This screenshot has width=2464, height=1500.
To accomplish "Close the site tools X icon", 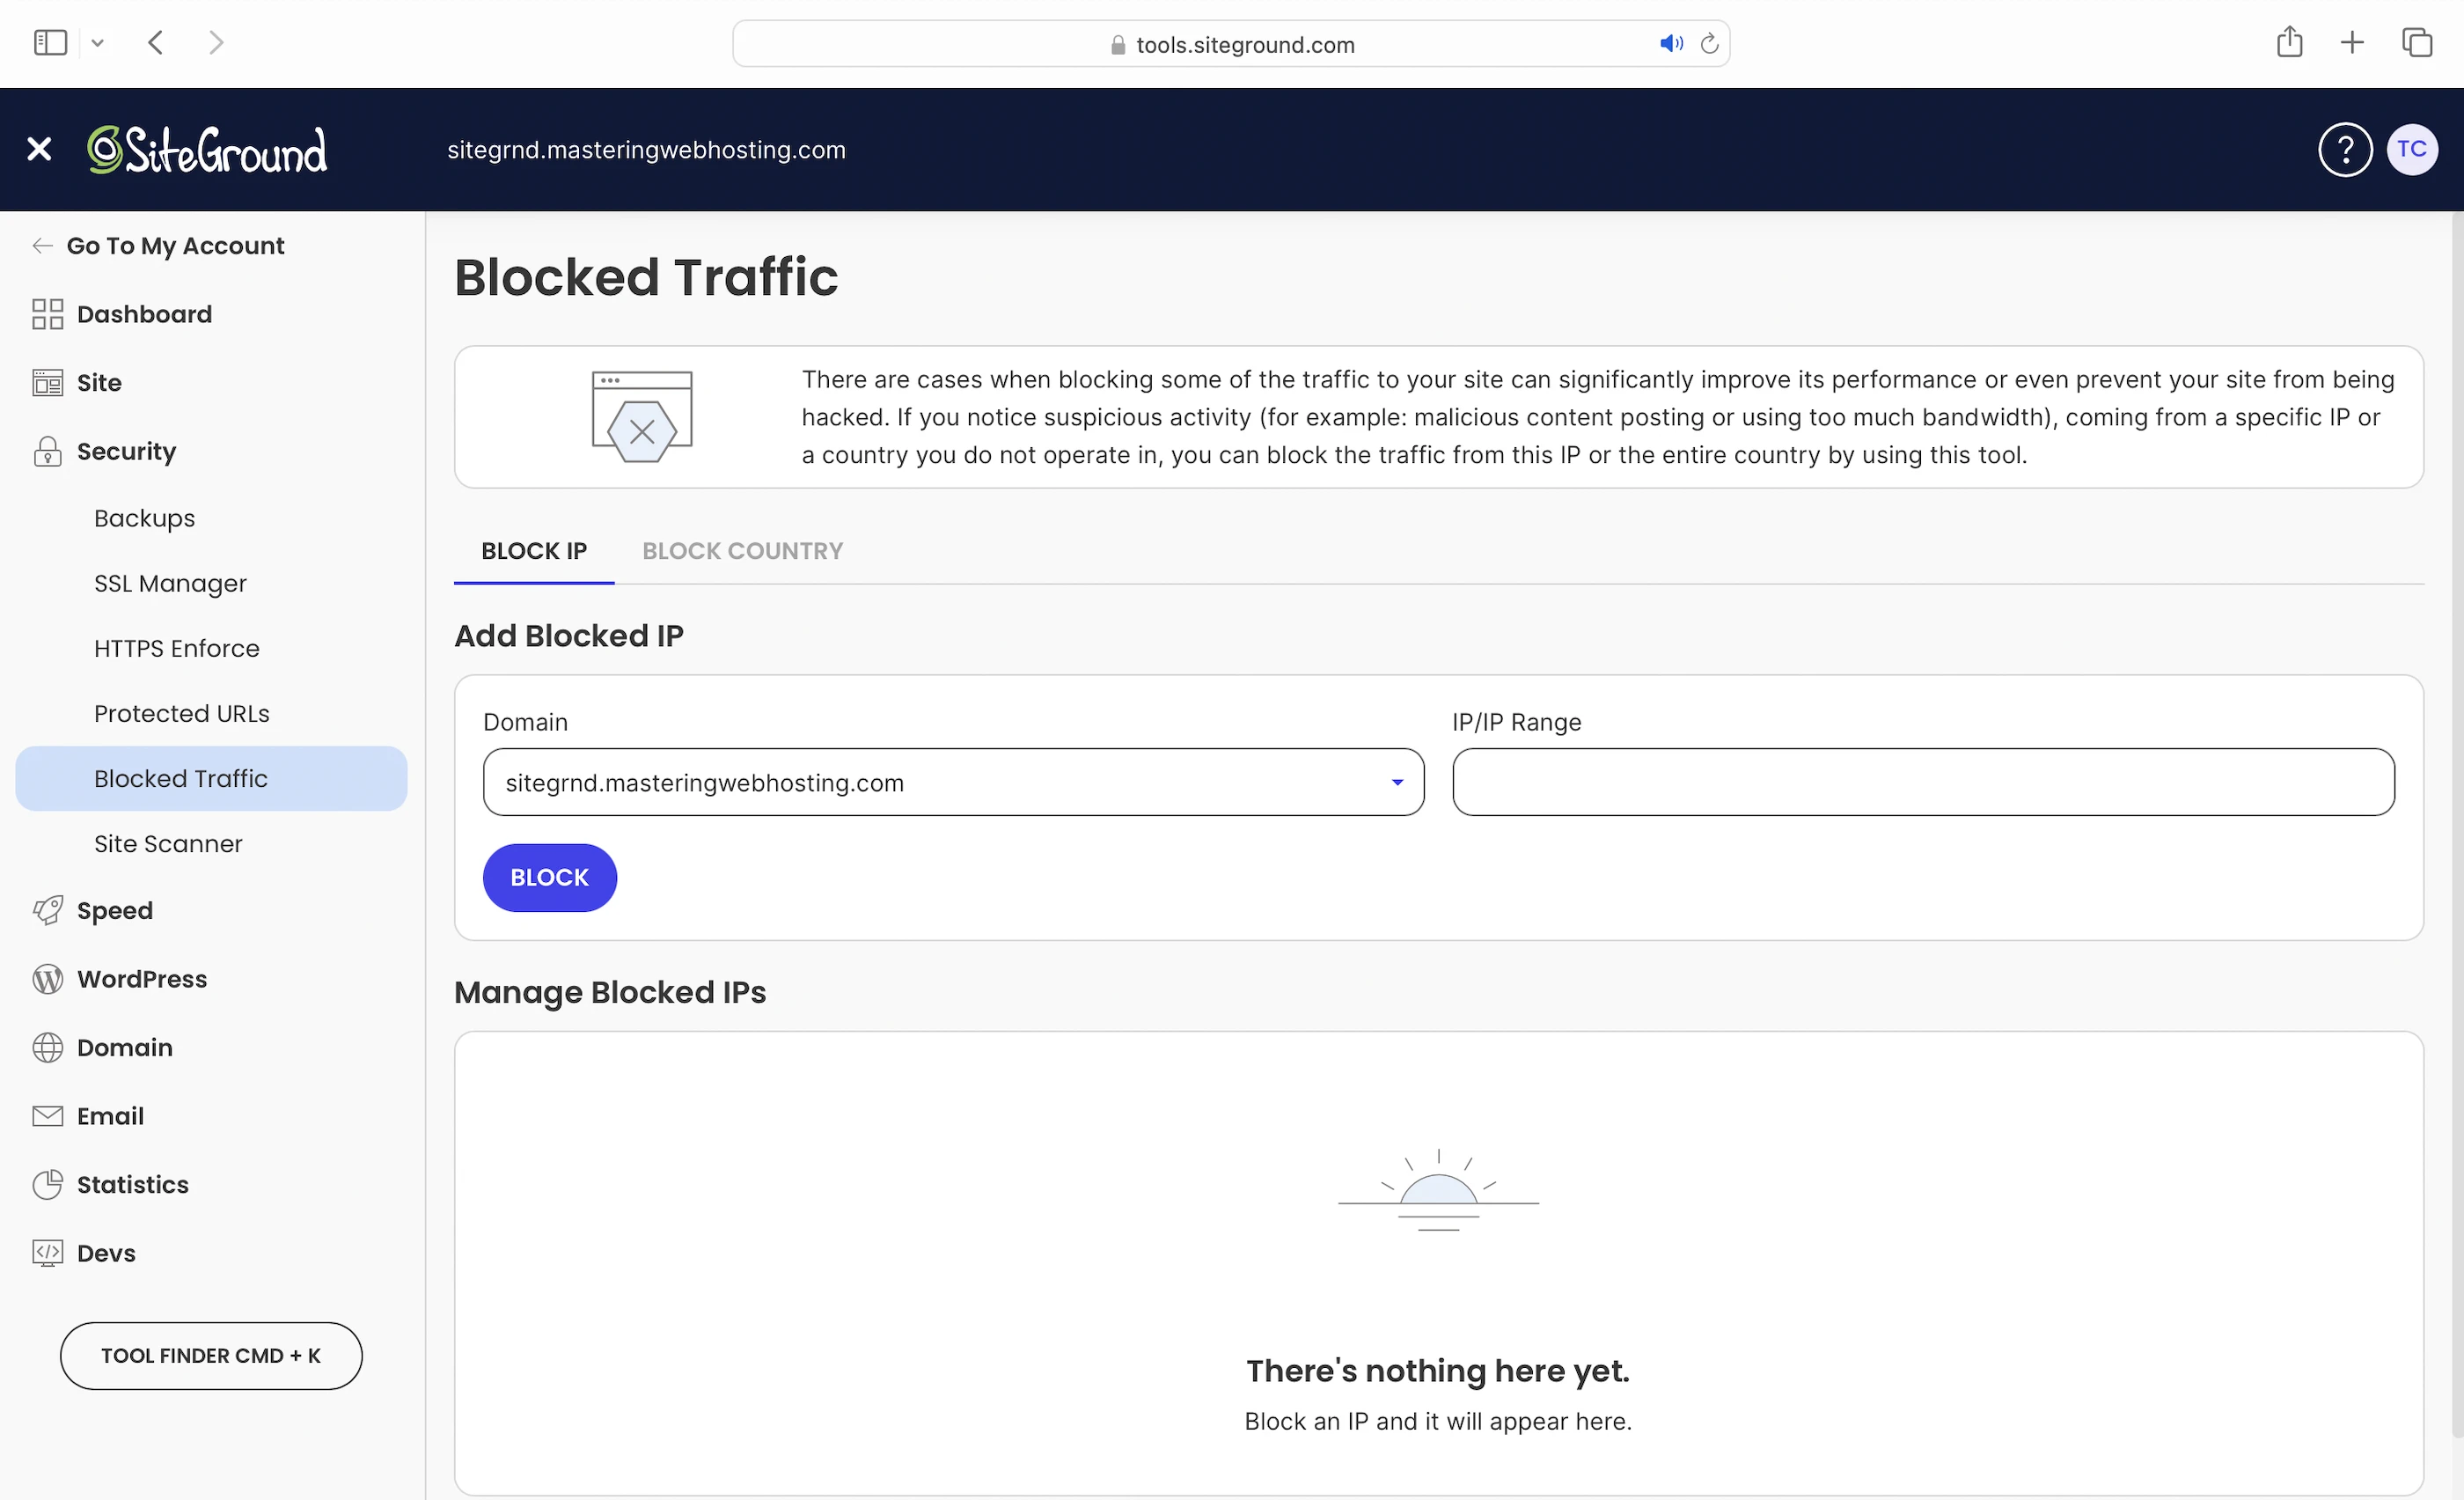I will [39, 149].
